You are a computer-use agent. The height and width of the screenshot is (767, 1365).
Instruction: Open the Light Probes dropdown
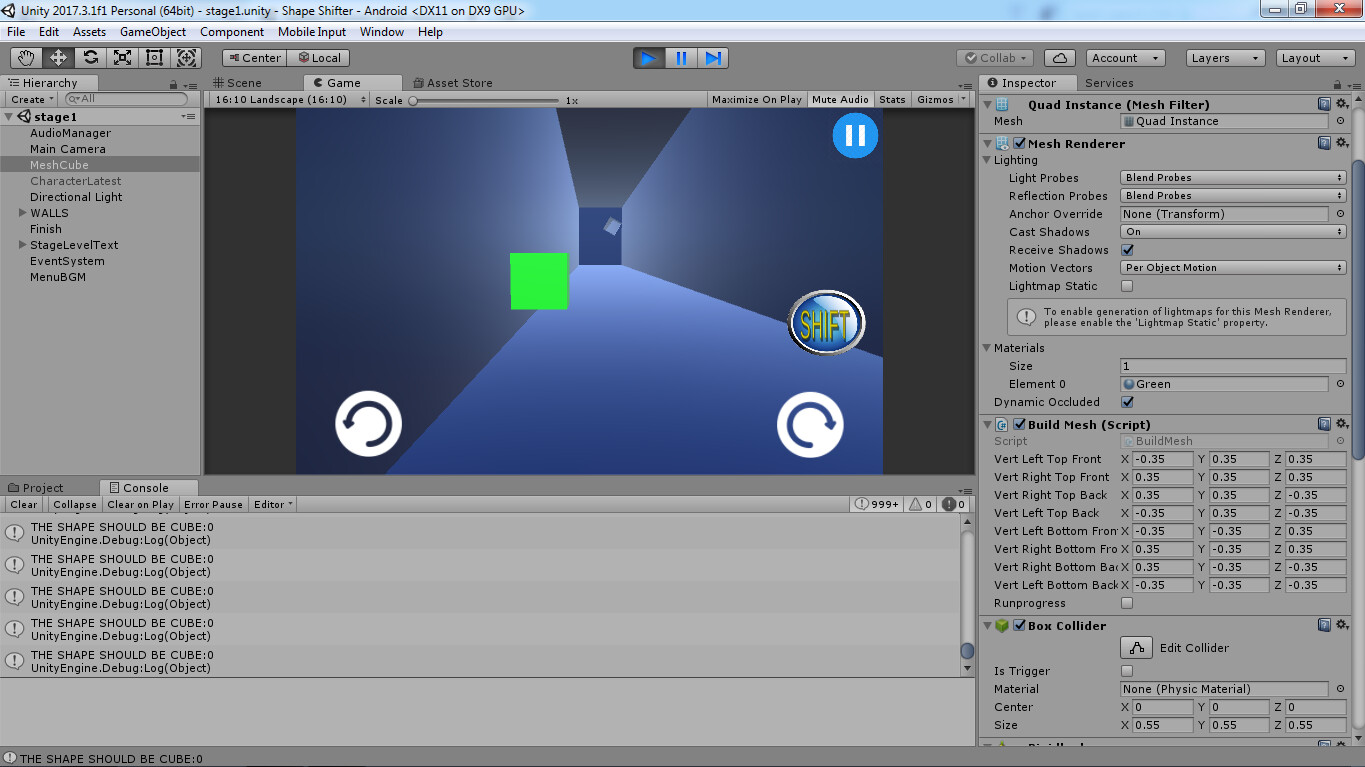click(x=1232, y=177)
